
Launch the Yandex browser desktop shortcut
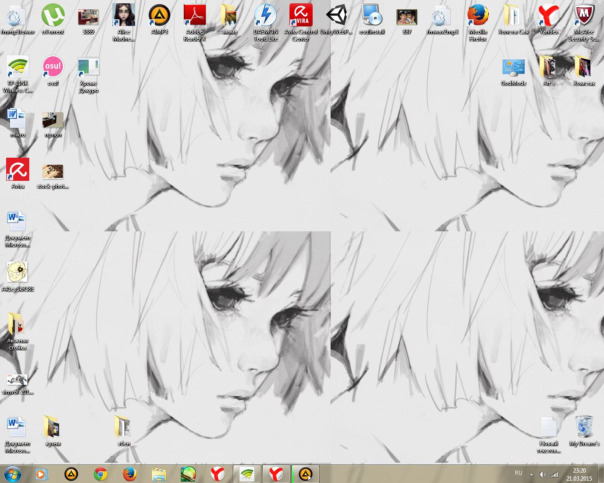[547, 16]
